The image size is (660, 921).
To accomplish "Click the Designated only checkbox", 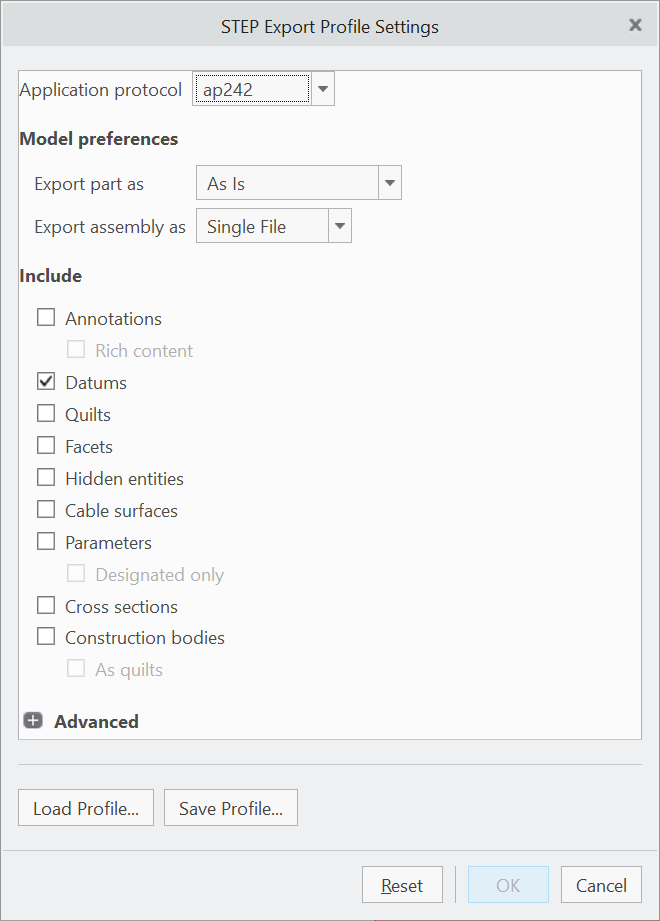I will (x=76, y=573).
